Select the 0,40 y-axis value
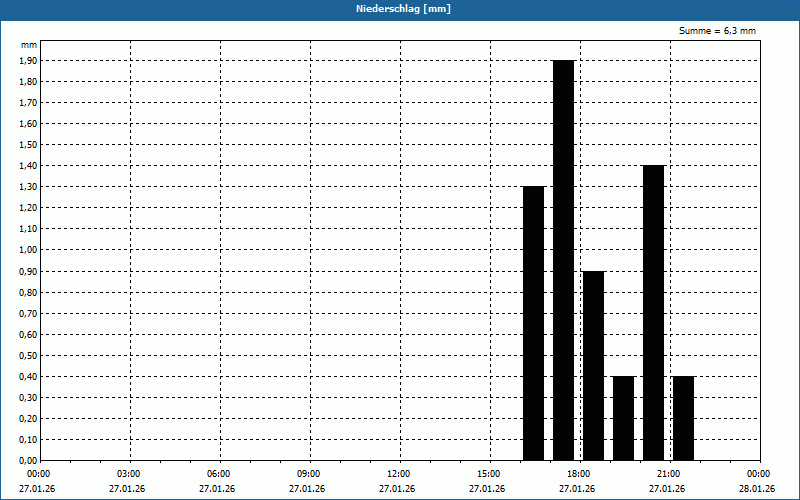The width and height of the screenshot is (800, 500). [x=28, y=377]
